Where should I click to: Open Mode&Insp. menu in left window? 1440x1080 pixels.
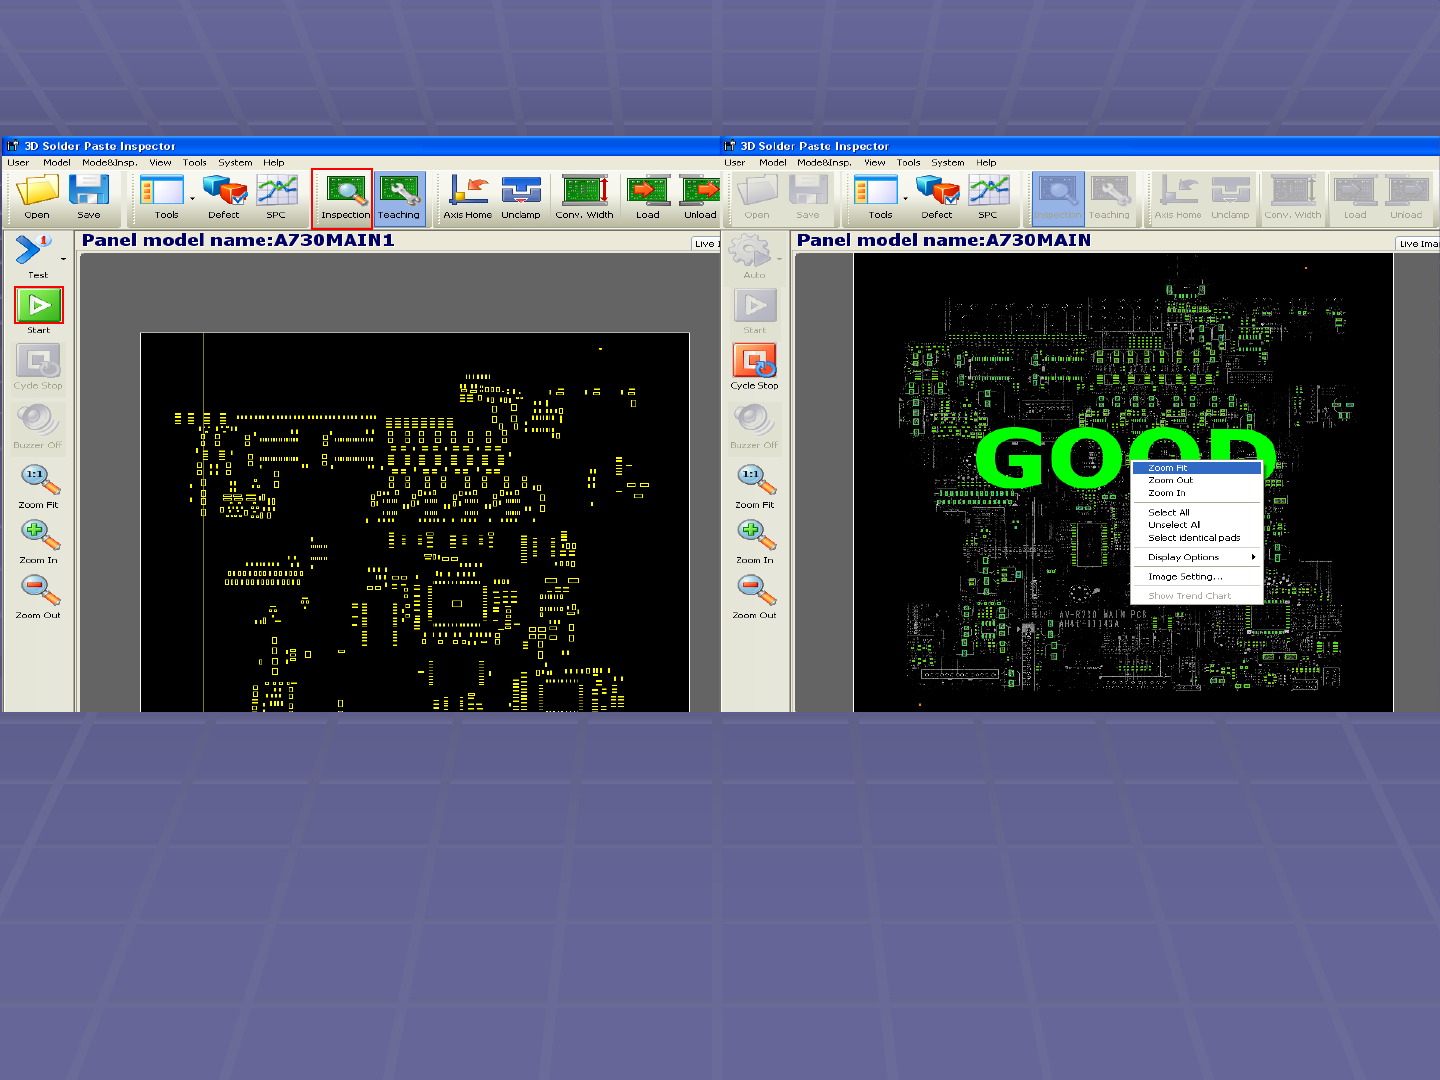[x=109, y=162]
